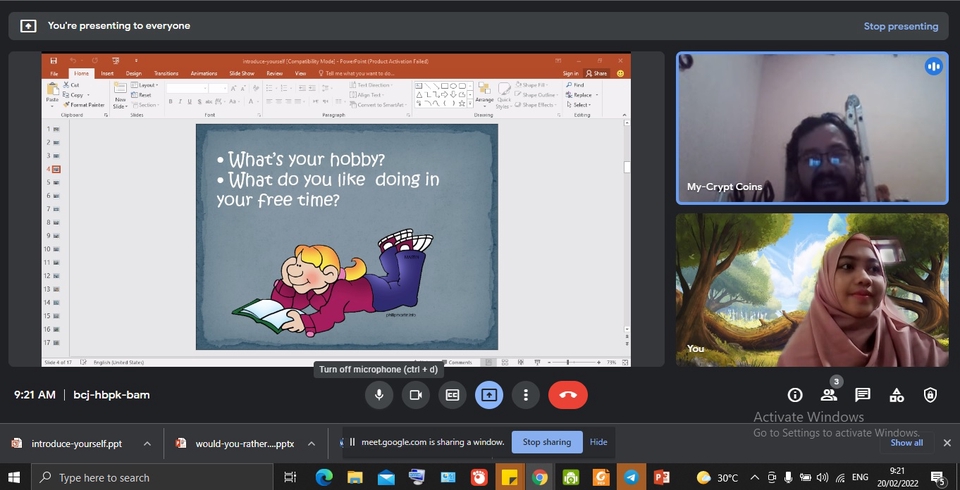This screenshot has height=490, width=960.
Task: Open PowerPoint Animations tab
Action: [x=204, y=74]
